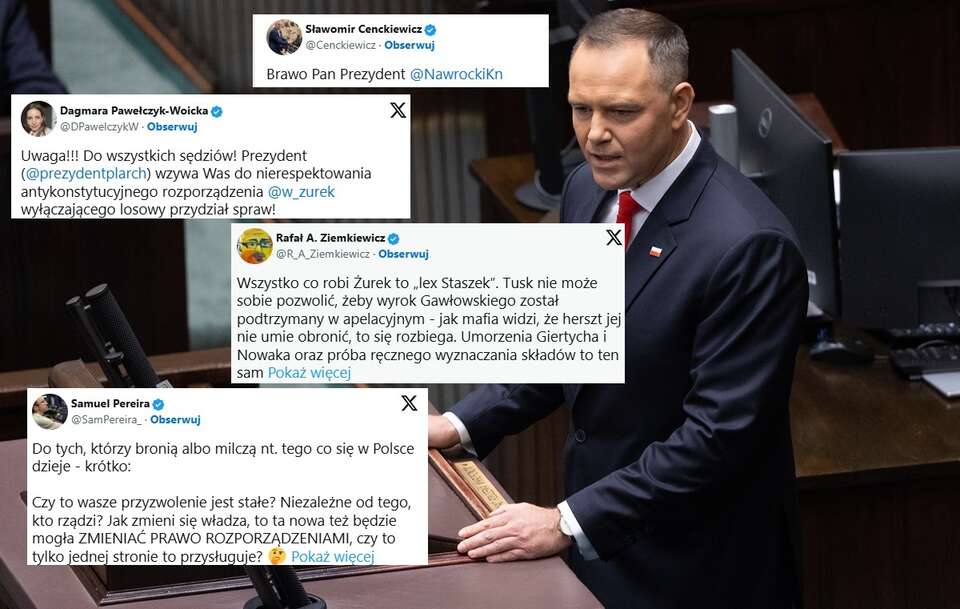Click Samuel Pereira verified badge
Viewport: 960px width, 609px height.
[x=158, y=404]
